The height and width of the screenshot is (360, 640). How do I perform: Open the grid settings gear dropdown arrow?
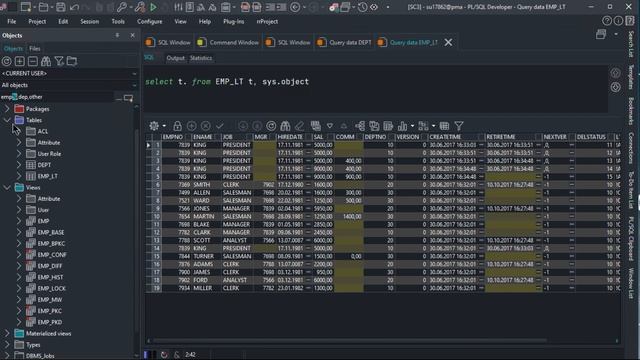coord(164,126)
